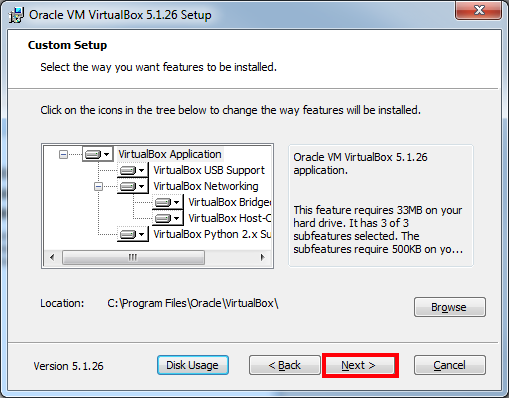Proceed with the Next button
This screenshot has width=509, height=398.
359,365
